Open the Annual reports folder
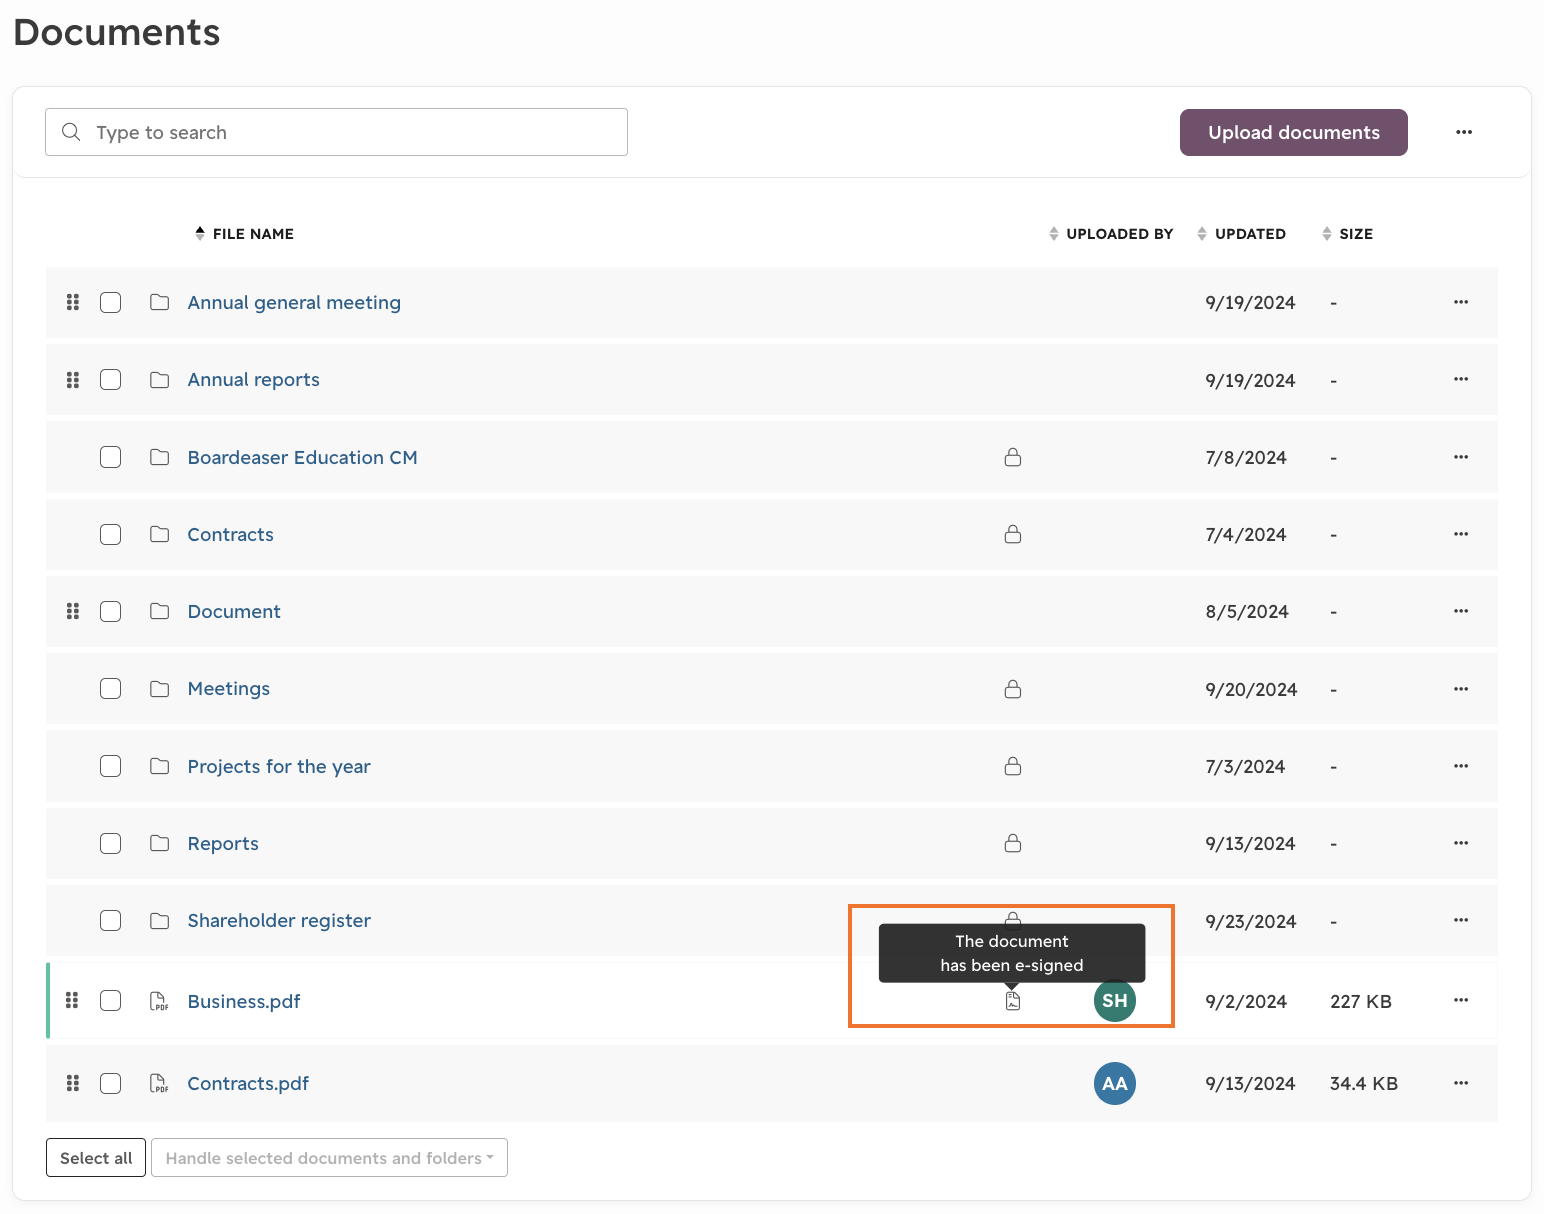 tap(254, 380)
